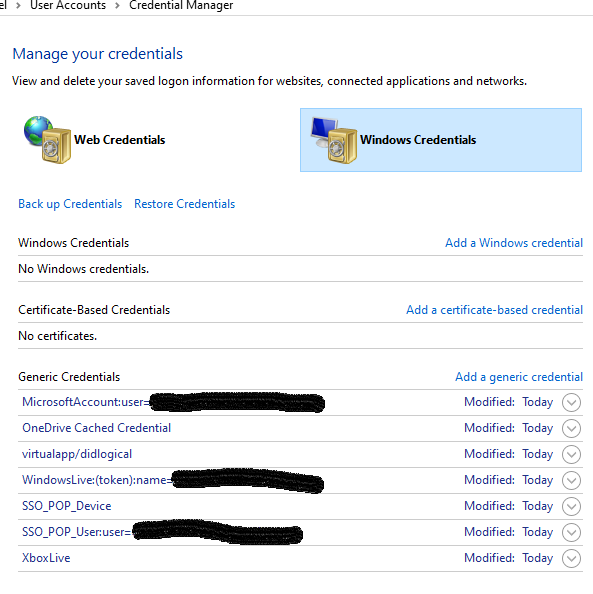Open the XboxLive credential entry

300,558
